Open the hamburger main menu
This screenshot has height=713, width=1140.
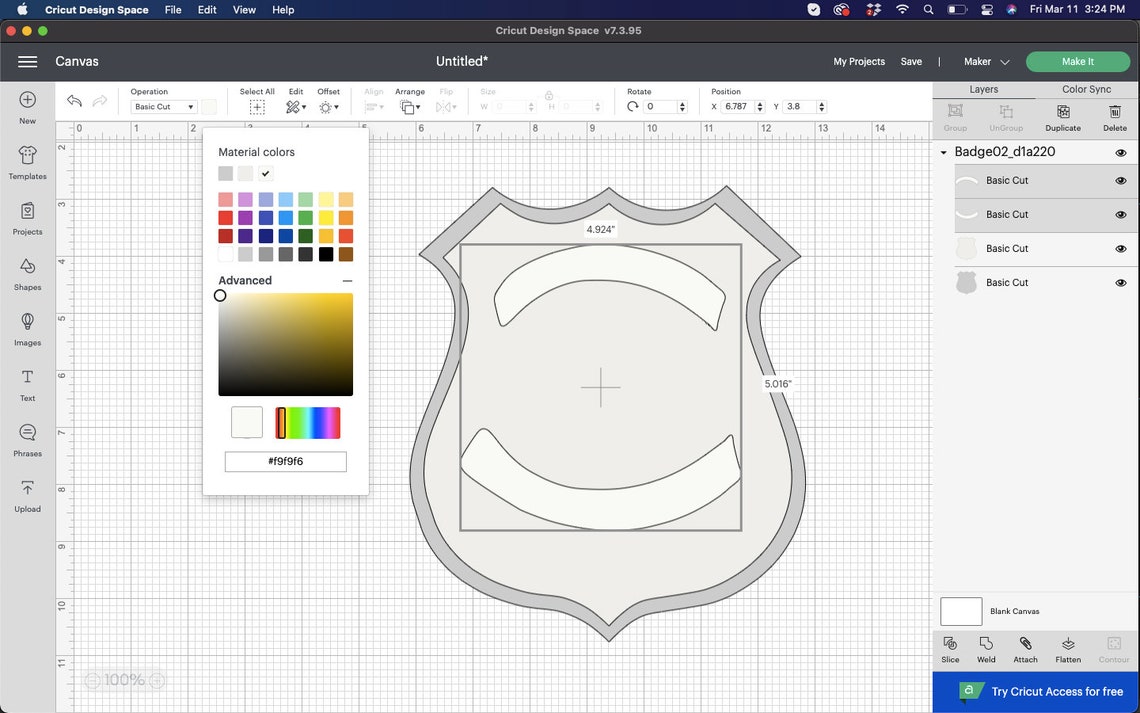click(28, 62)
